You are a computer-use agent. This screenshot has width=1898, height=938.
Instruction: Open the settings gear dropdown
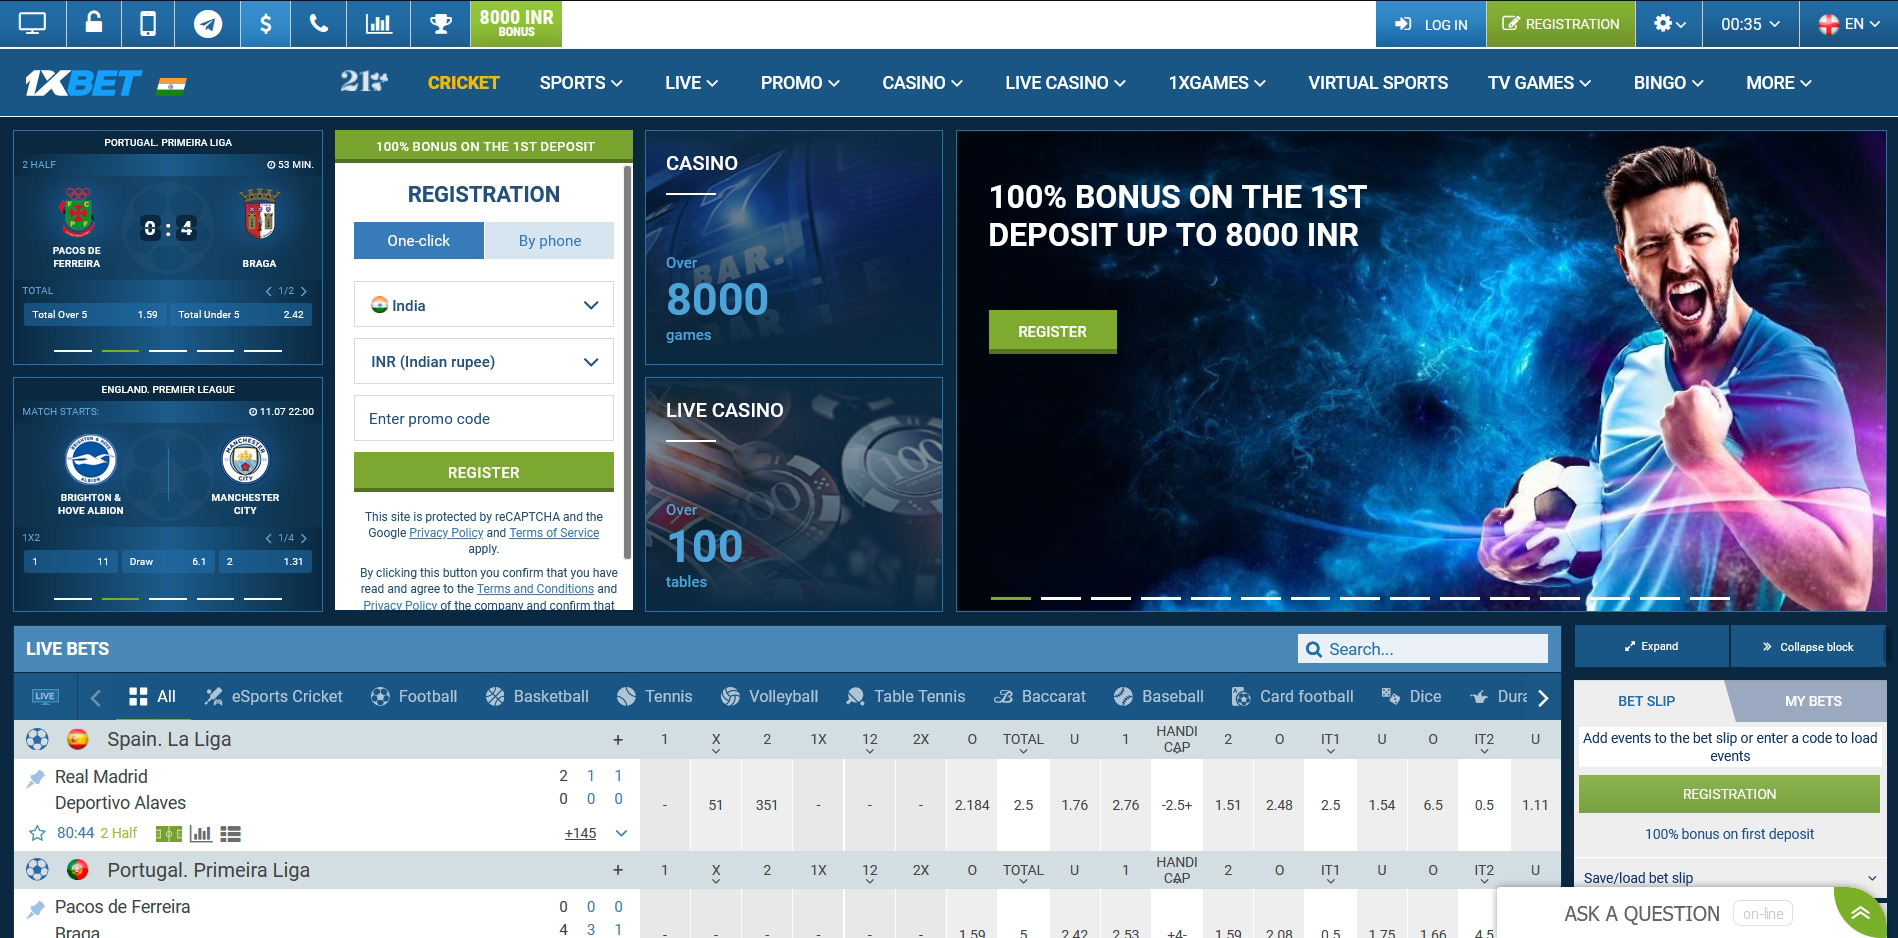[1670, 23]
